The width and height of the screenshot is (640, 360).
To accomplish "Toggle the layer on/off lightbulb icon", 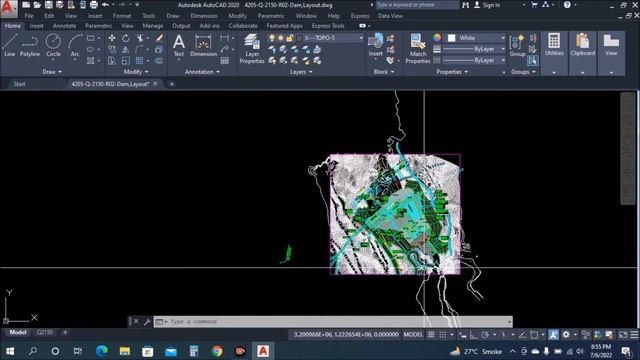I will pos(272,38).
